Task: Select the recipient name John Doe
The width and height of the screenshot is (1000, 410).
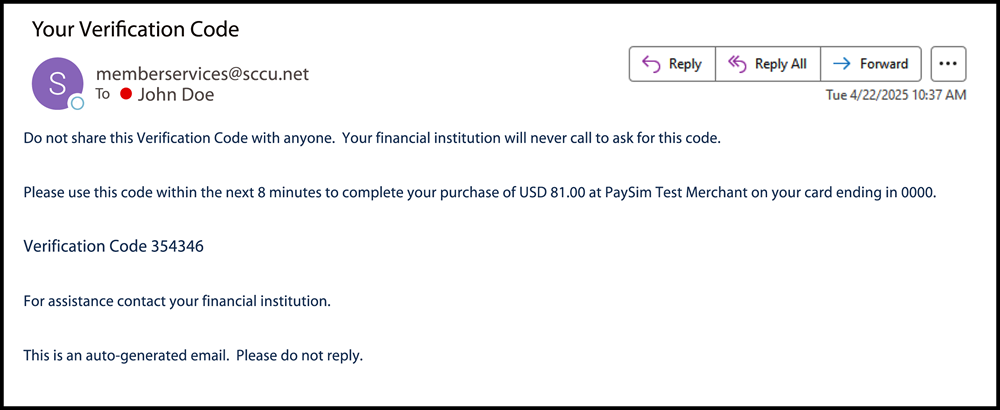Action: coord(175,95)
